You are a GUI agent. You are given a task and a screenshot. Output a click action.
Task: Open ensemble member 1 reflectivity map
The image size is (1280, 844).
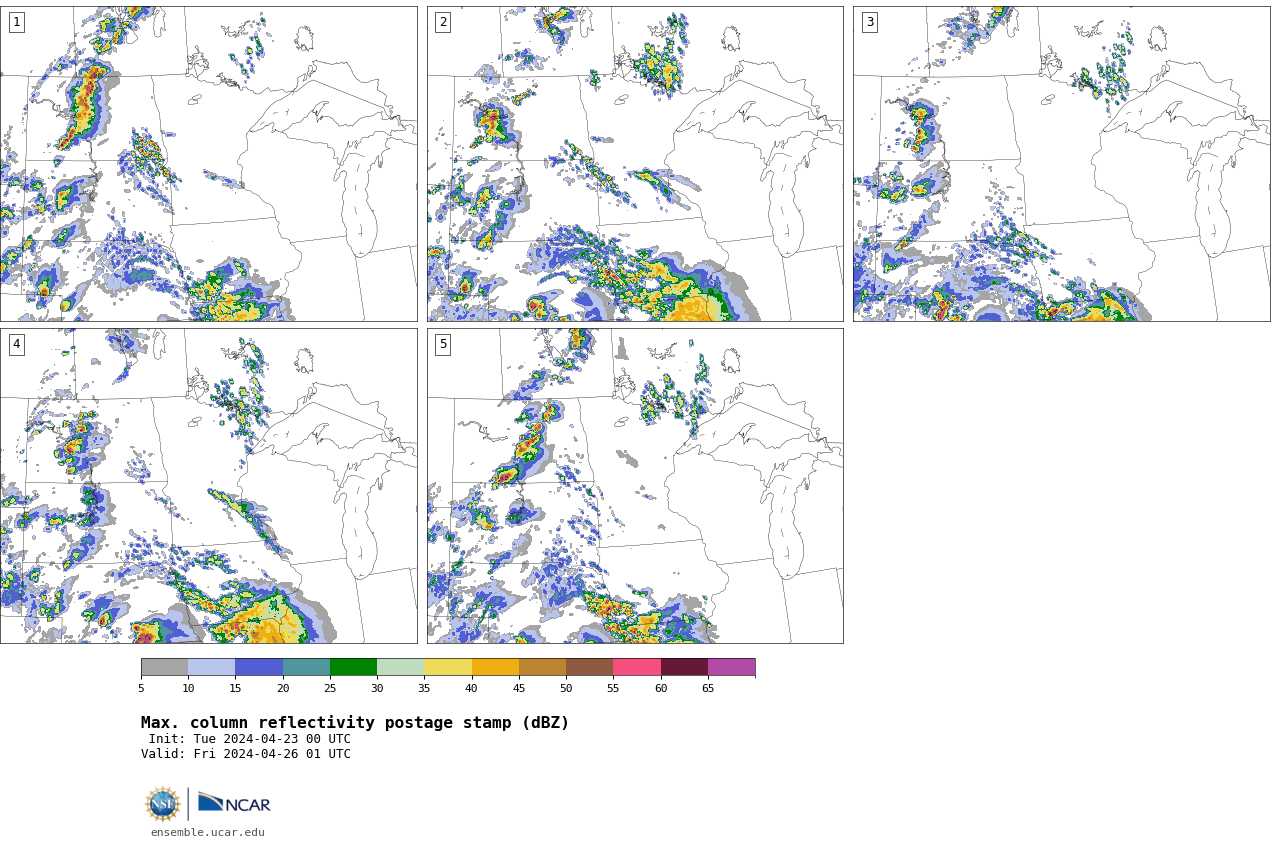point(208,164)
